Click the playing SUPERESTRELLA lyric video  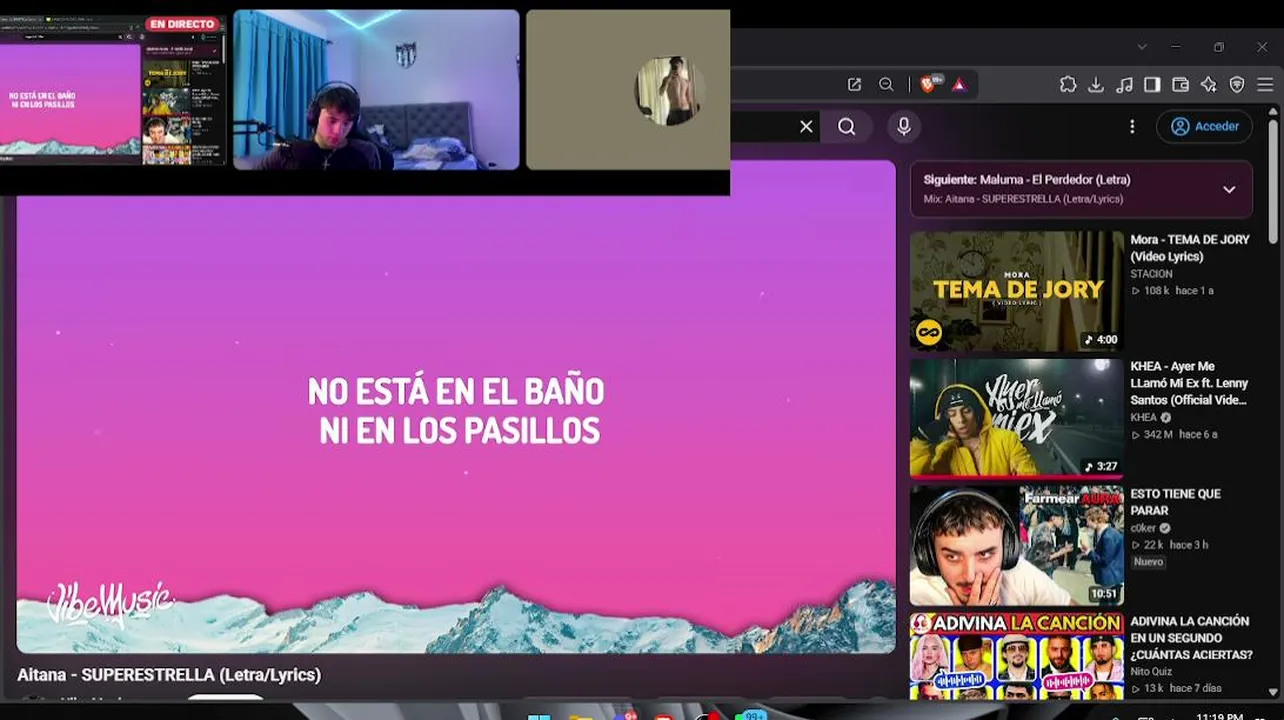click(456, 407)
